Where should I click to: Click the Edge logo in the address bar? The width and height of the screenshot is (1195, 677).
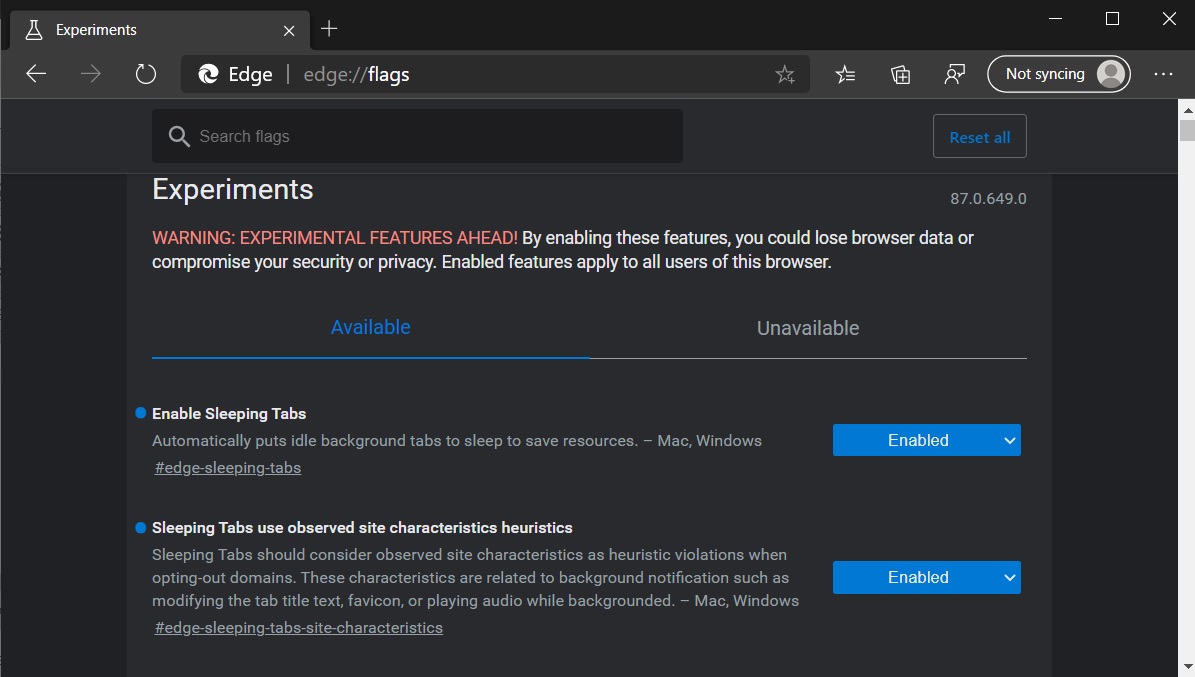click(x=208, y=74)
